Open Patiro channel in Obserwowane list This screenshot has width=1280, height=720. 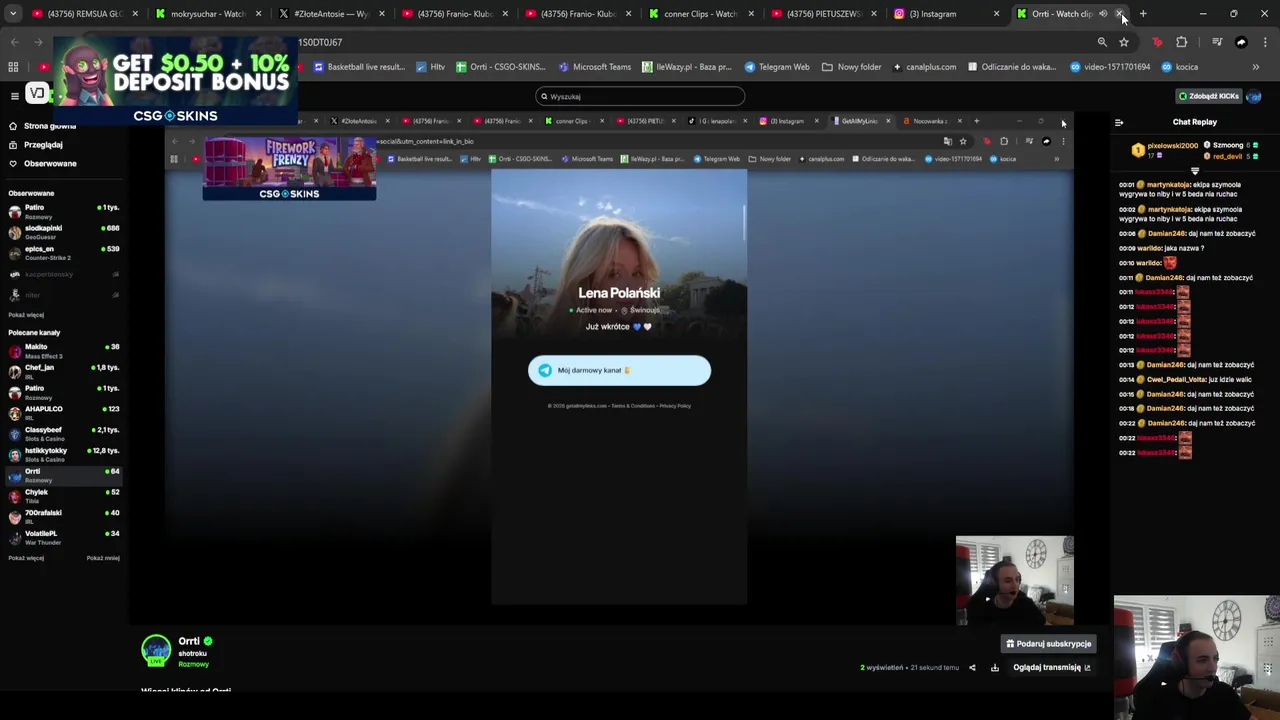pos(63,211)
